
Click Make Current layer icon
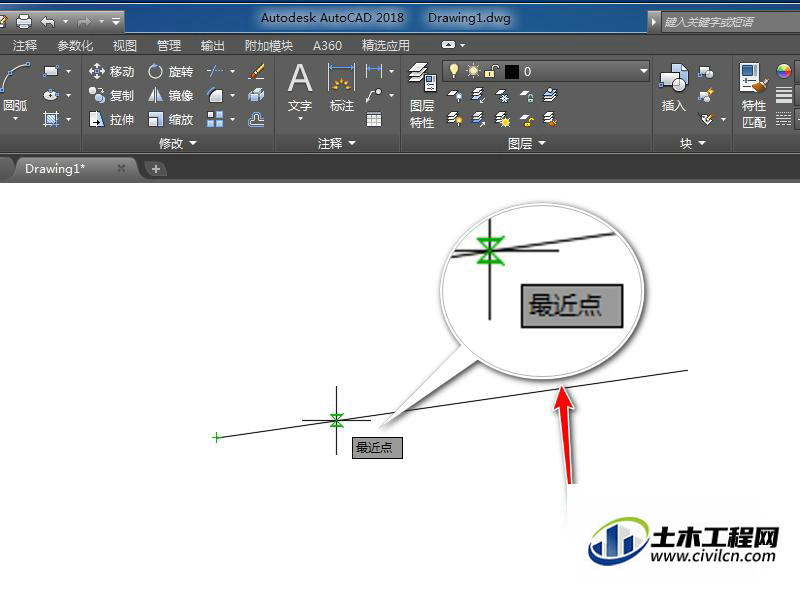click(550, 95)
